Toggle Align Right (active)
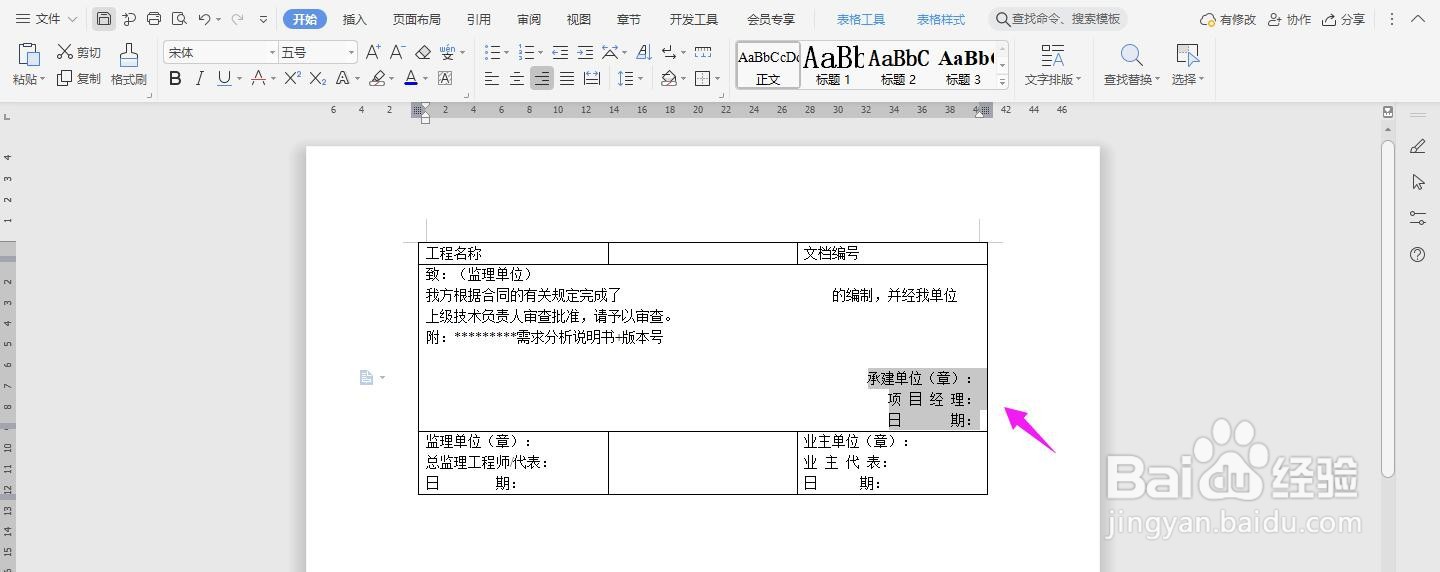This screenshot has height=572, width=1440. (542, 78)
